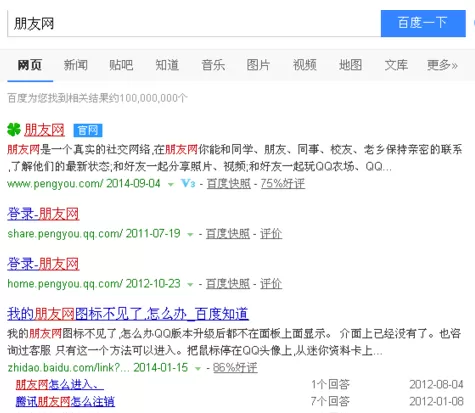Expand dropdown arrow after www.pengyou.com date
The width and height of the screenshot is (475, 413).
tap(171, 184)
